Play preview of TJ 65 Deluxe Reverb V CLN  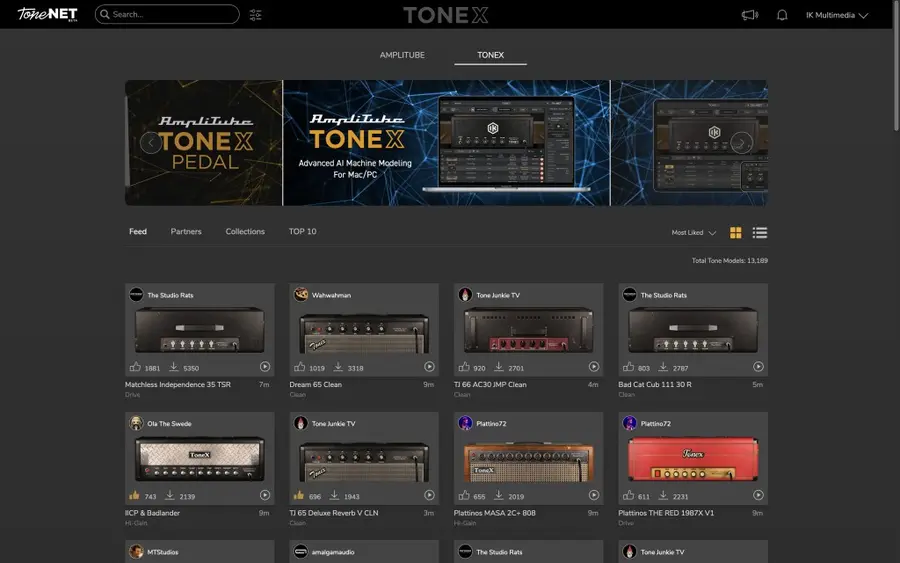pos(429,495)
